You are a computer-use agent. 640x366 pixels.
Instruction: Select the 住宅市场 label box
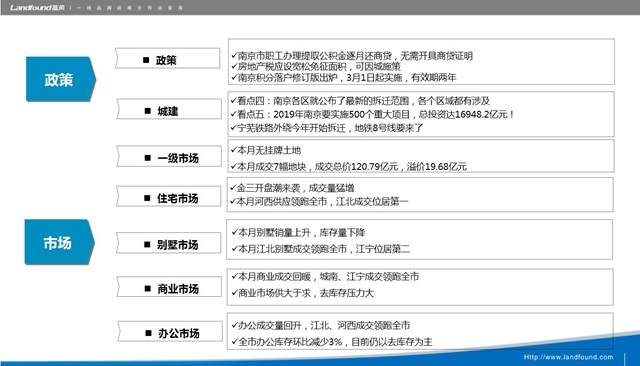(169, 196)
